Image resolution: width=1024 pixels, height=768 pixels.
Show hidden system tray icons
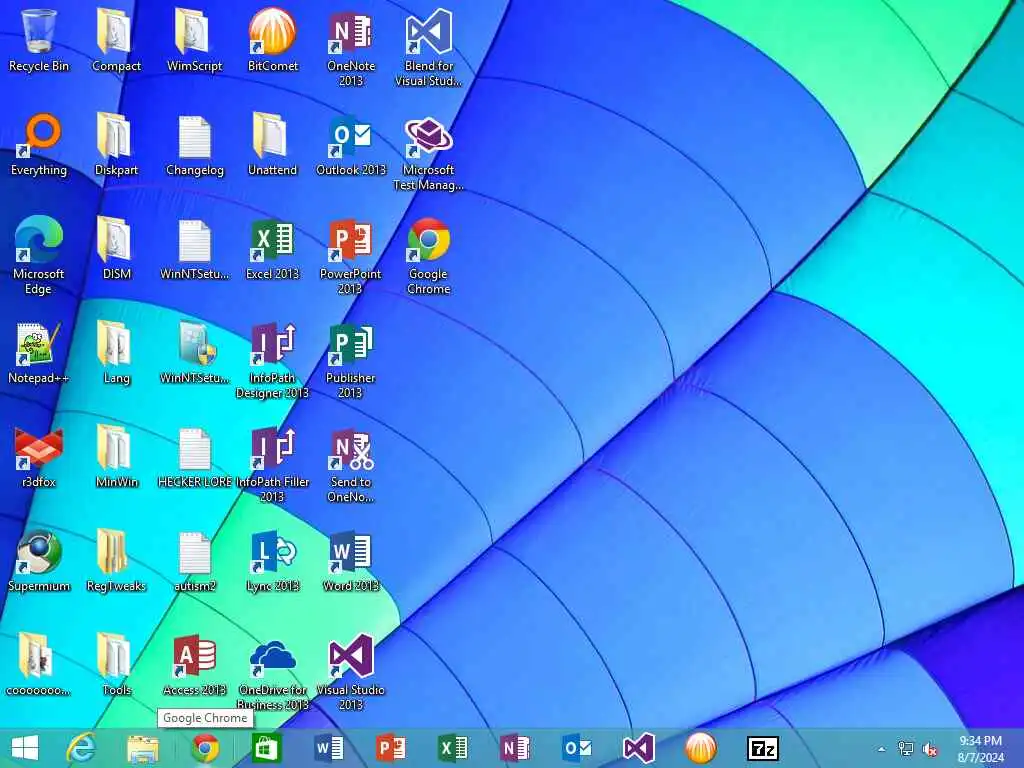tap(882, 749)
